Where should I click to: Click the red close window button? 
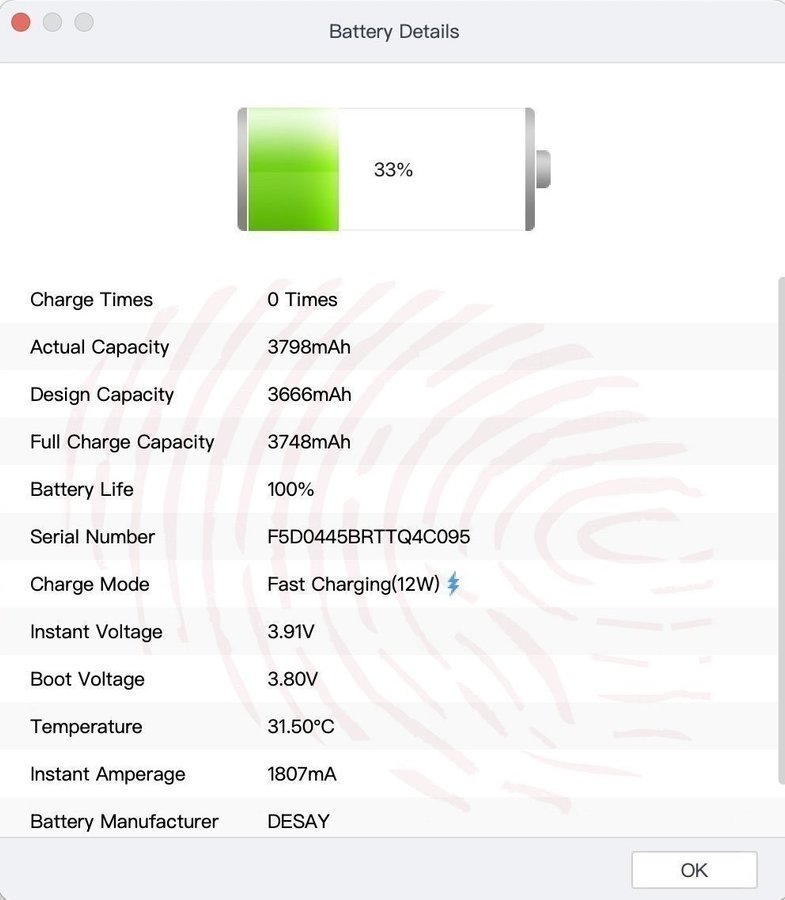21,22
